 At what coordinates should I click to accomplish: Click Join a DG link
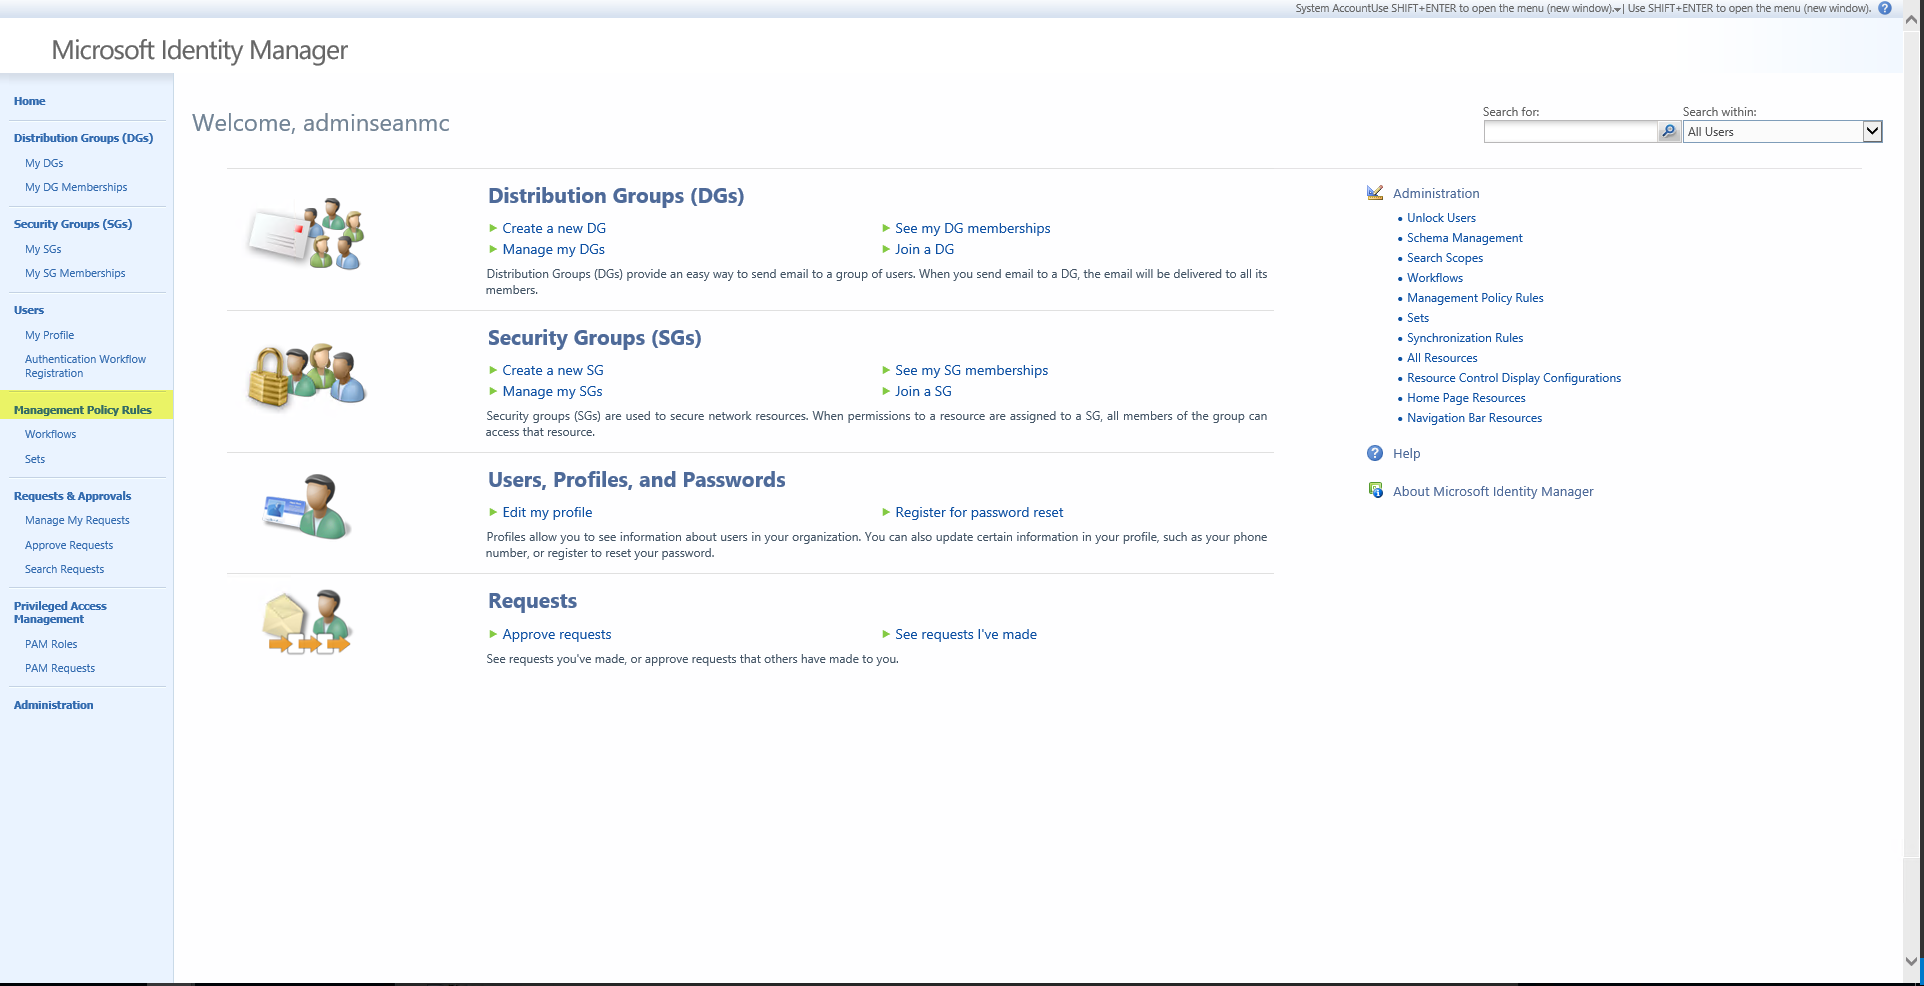pos(925,249)
